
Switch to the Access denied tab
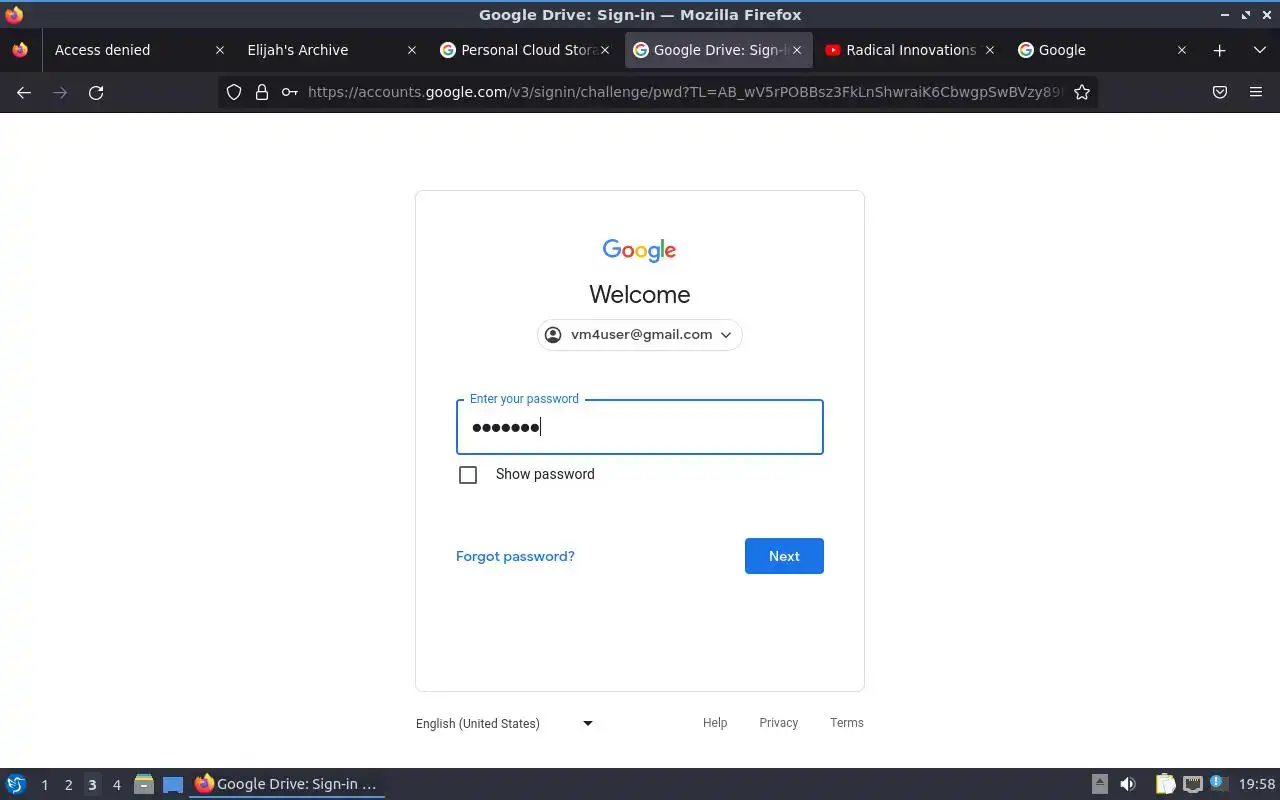click(136, 50)
